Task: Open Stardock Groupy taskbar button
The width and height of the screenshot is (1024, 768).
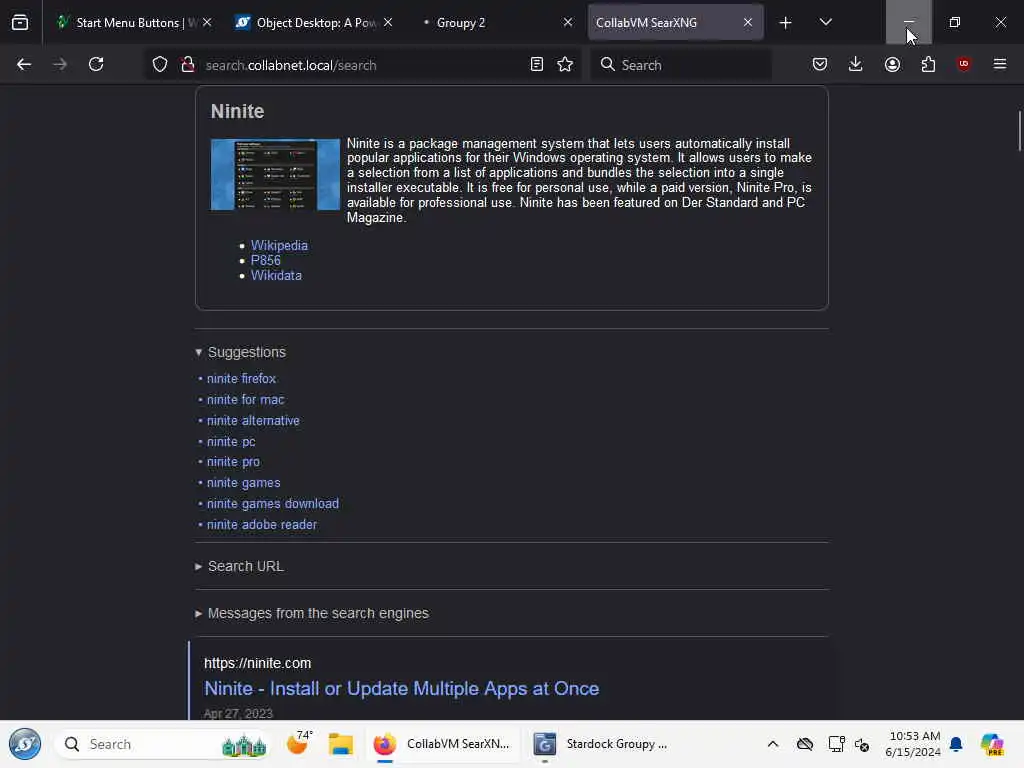Action: tap(601, 744)
